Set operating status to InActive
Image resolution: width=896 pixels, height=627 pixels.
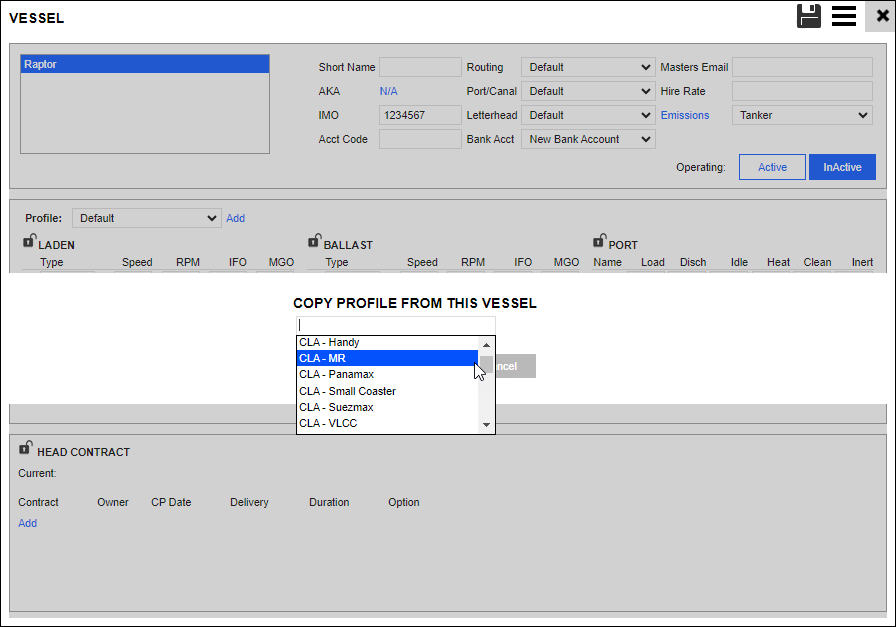[x=842, y=167]
